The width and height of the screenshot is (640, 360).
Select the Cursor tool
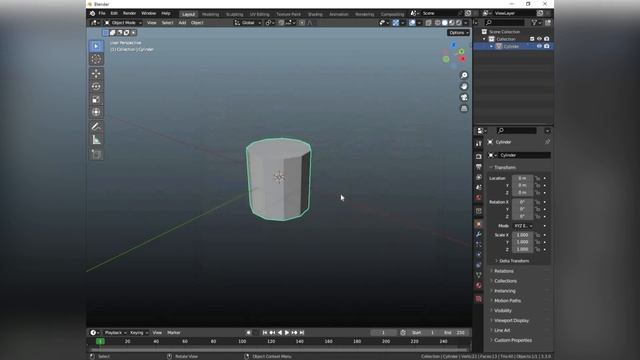coord(96,60)
